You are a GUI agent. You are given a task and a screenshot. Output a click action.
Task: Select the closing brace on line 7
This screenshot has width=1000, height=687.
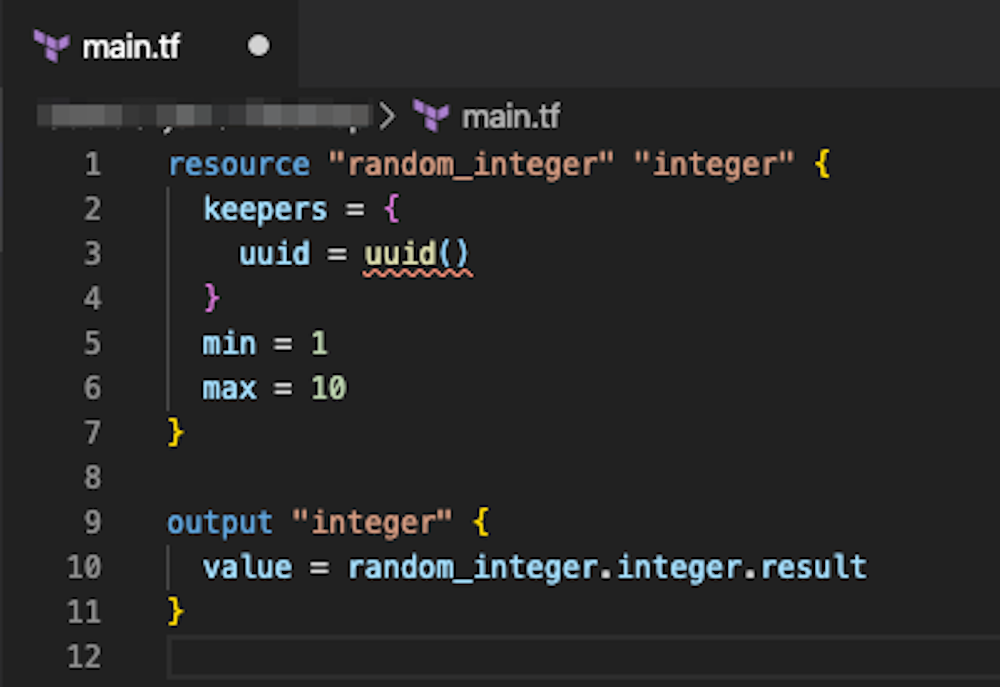(x=176, y=432)
